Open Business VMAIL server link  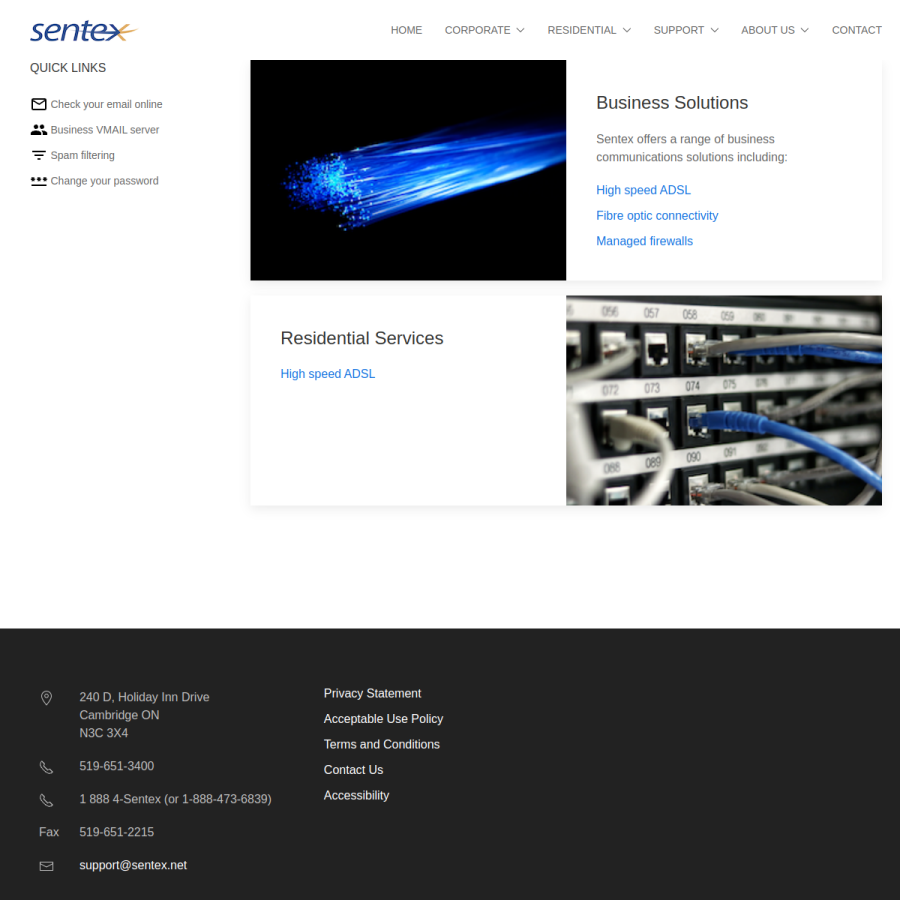[104, 130]
